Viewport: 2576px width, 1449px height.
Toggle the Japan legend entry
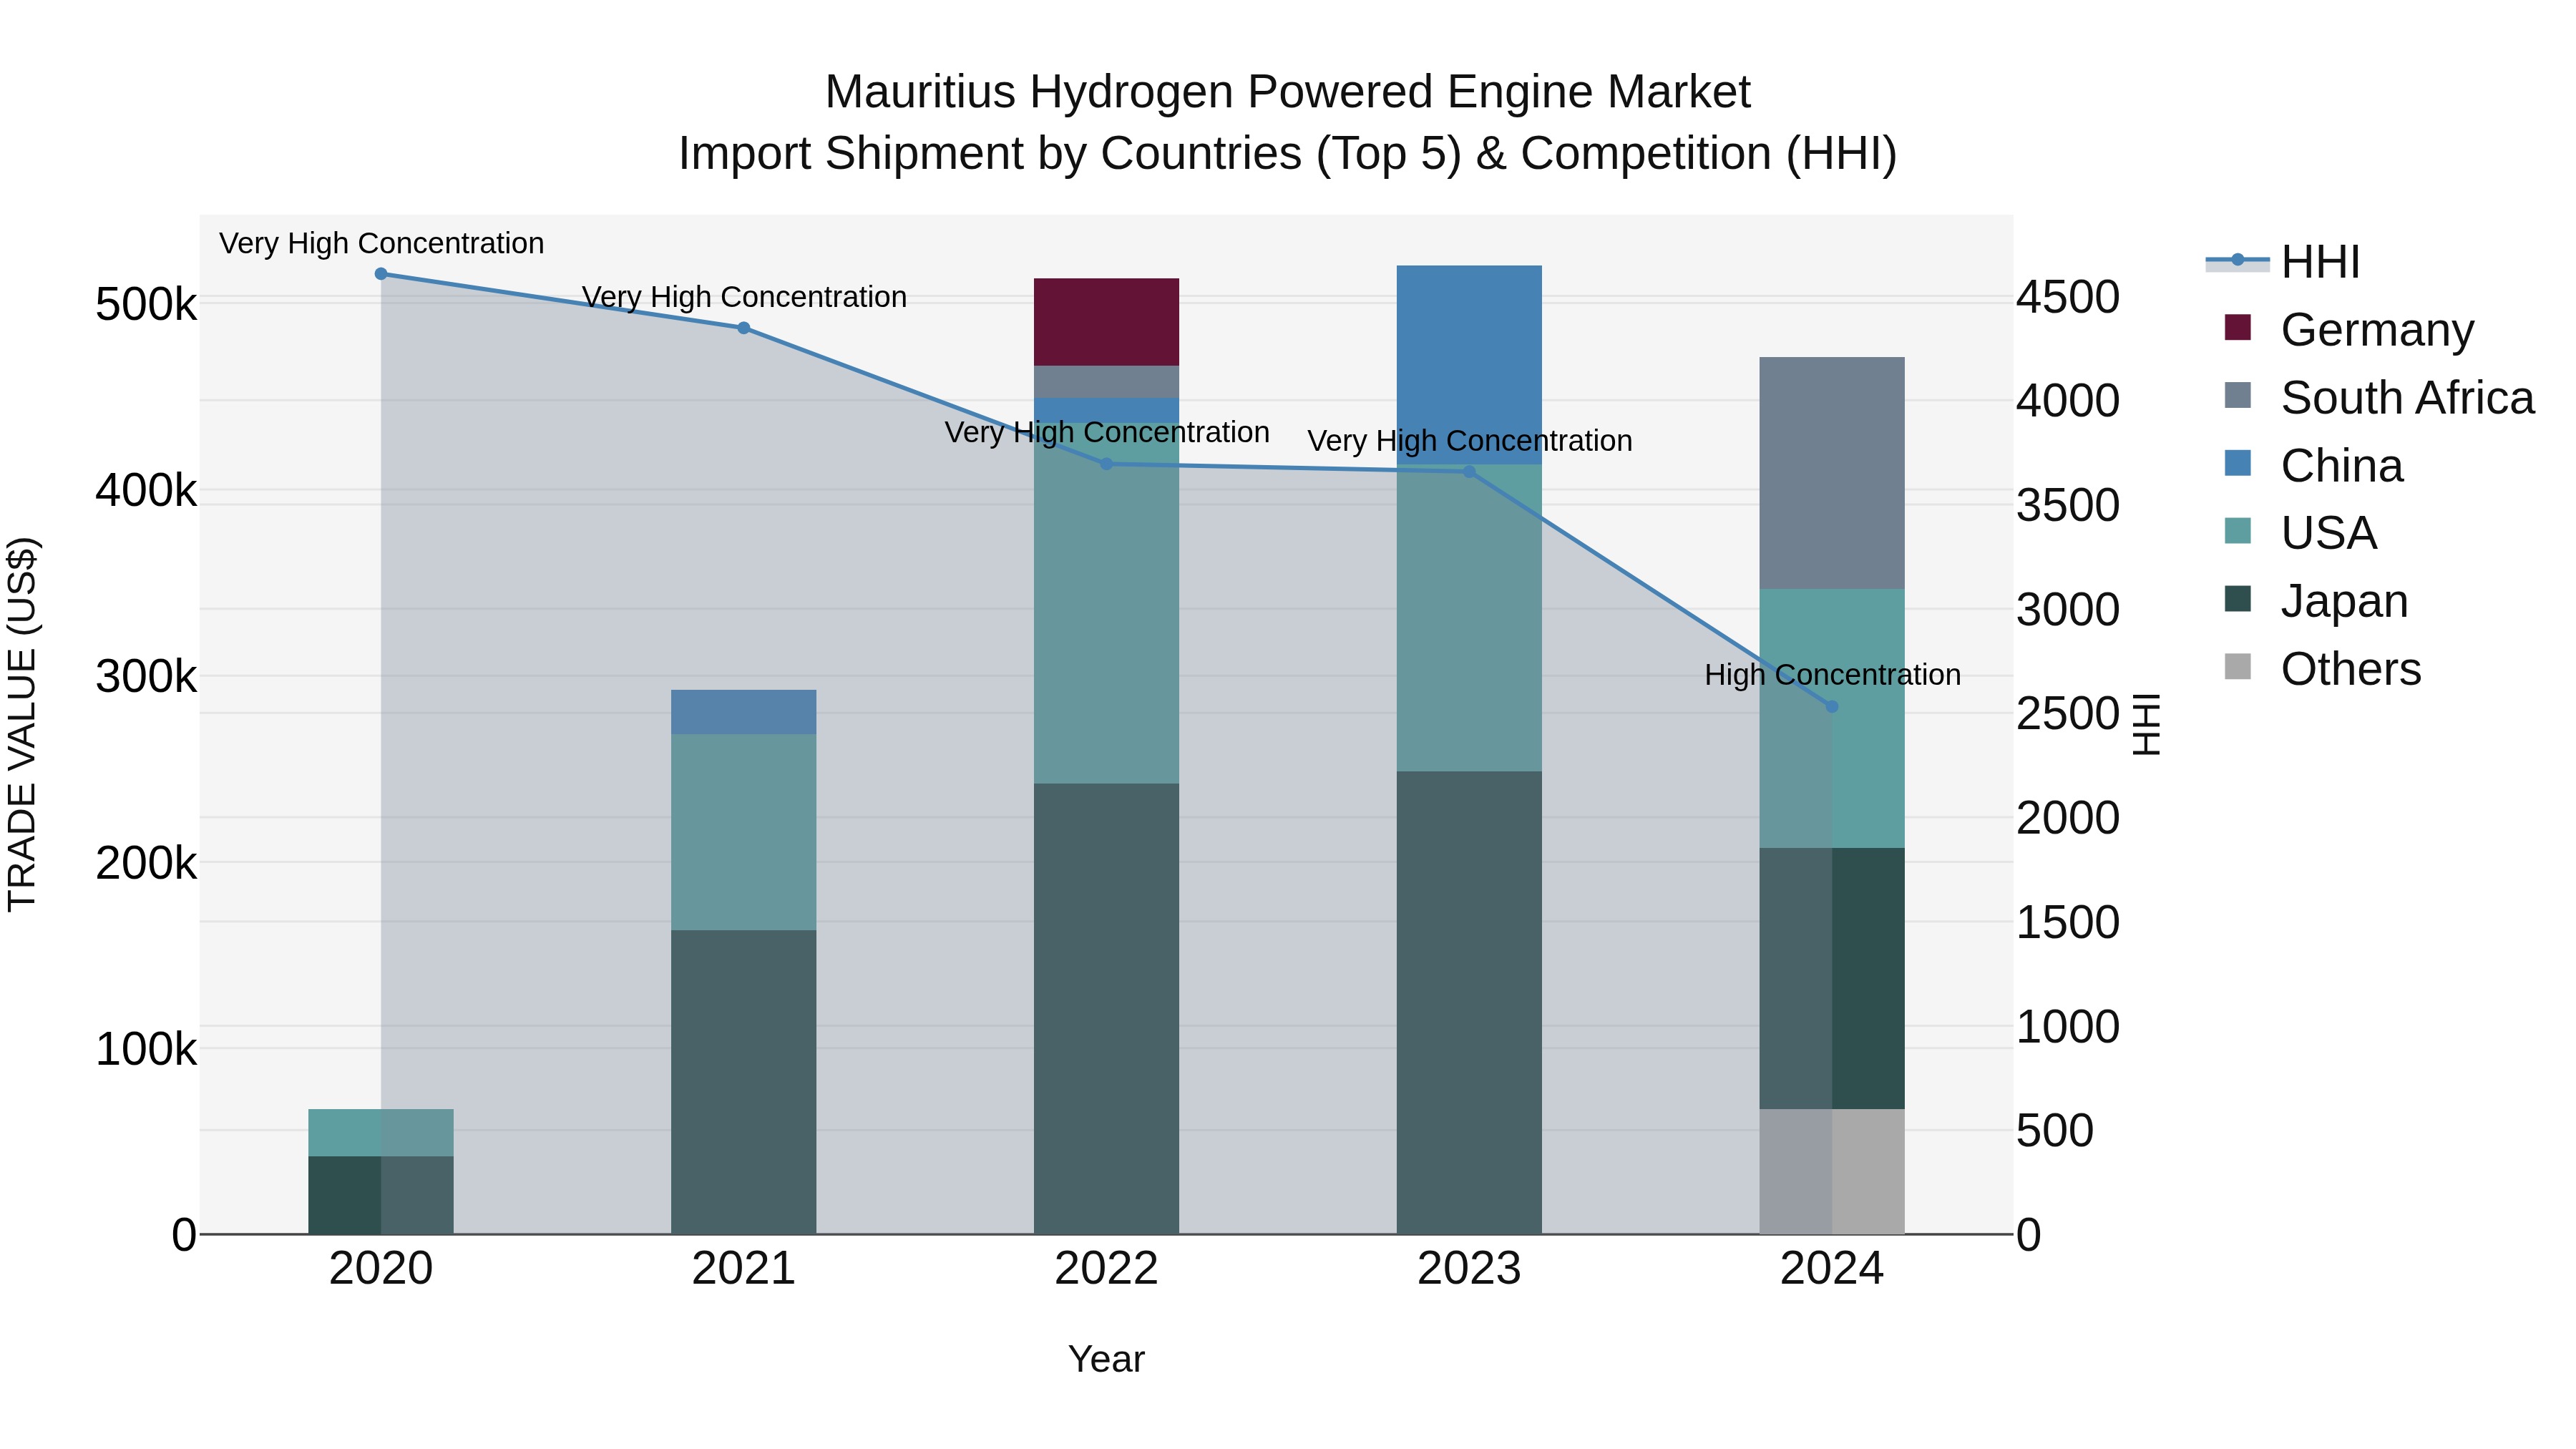point(2316,600)
